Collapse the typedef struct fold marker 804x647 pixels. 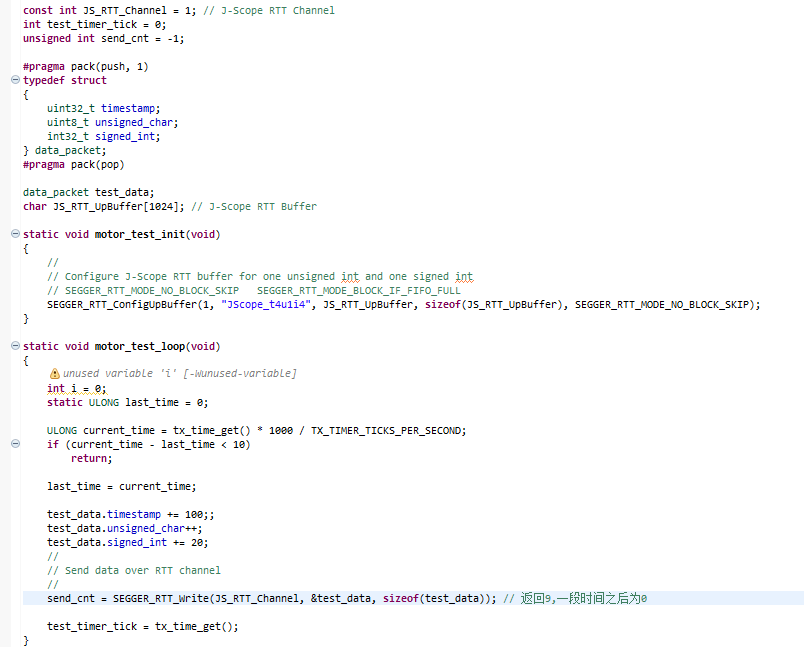[x=14, y=80]
